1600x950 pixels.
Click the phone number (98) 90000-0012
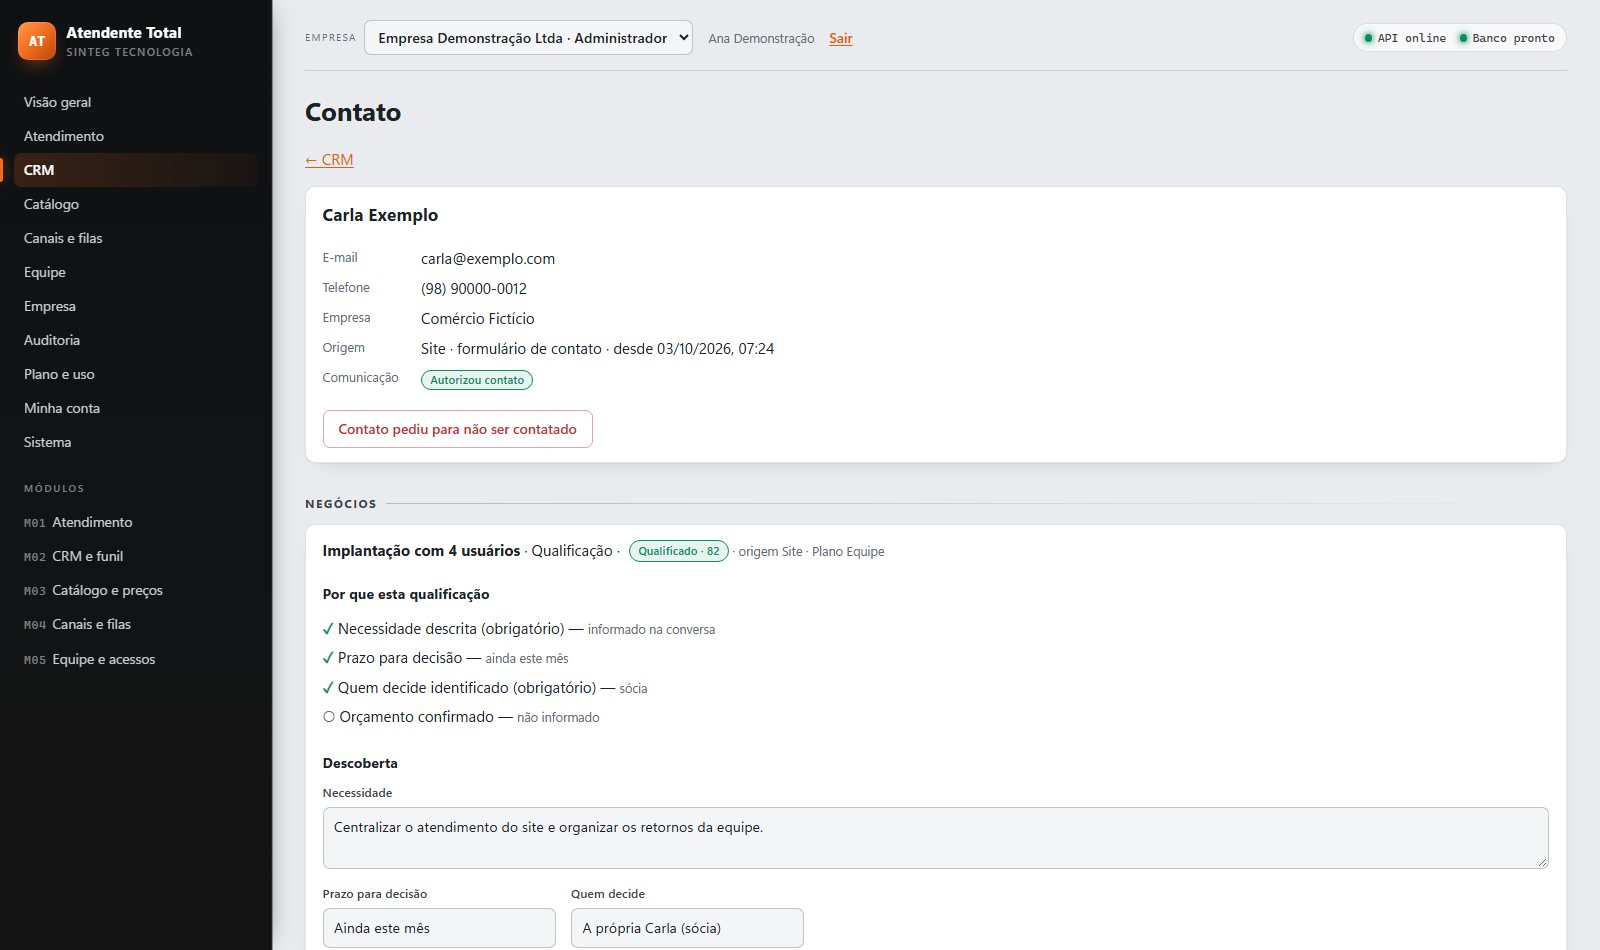tap(474, 289)
